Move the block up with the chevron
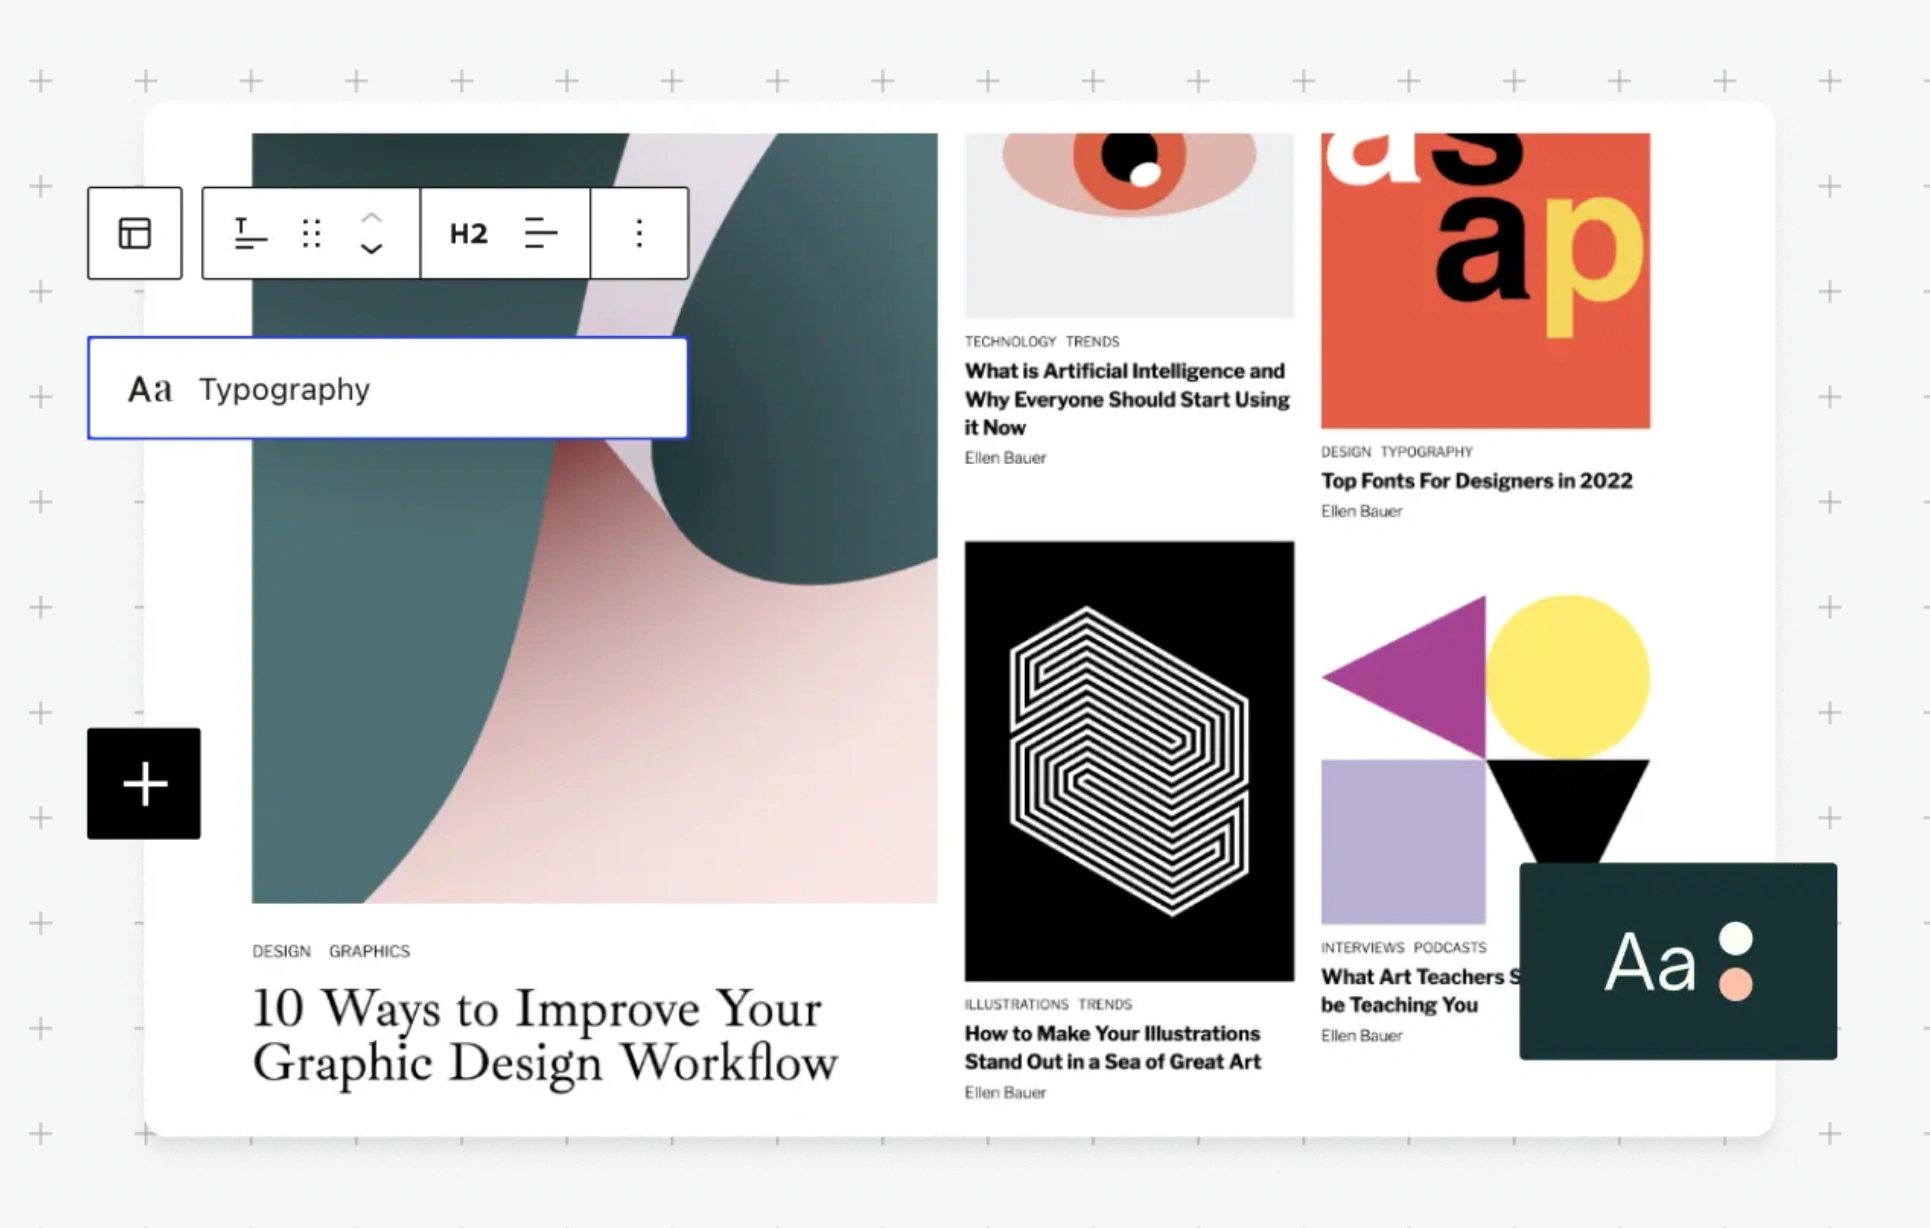 tap(371, 217)
